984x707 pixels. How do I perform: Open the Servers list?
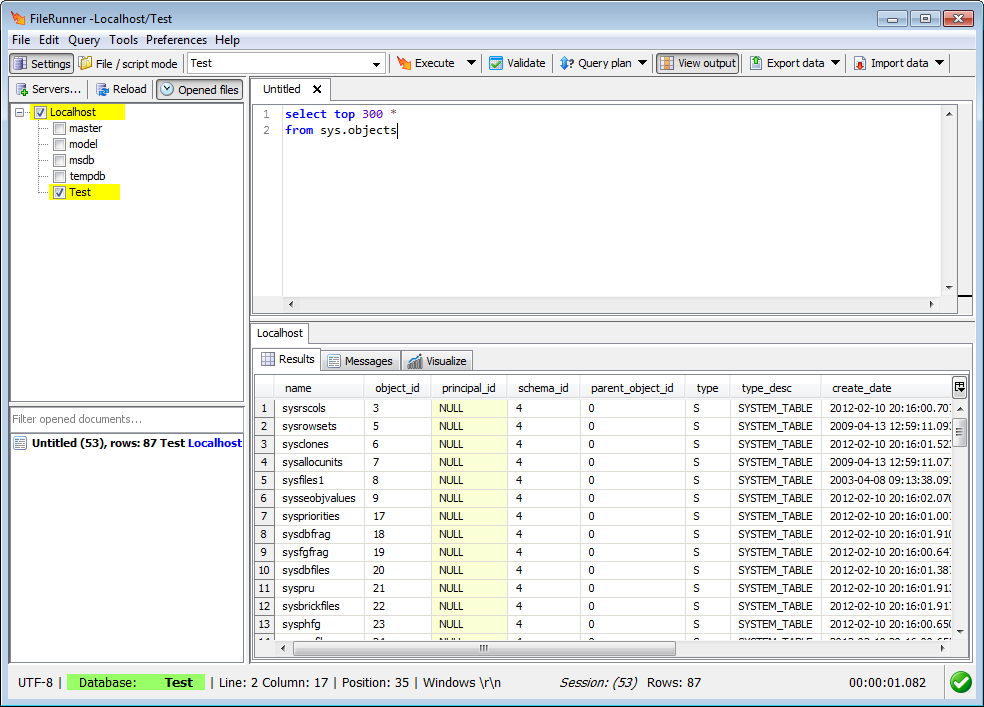(48, 89)
